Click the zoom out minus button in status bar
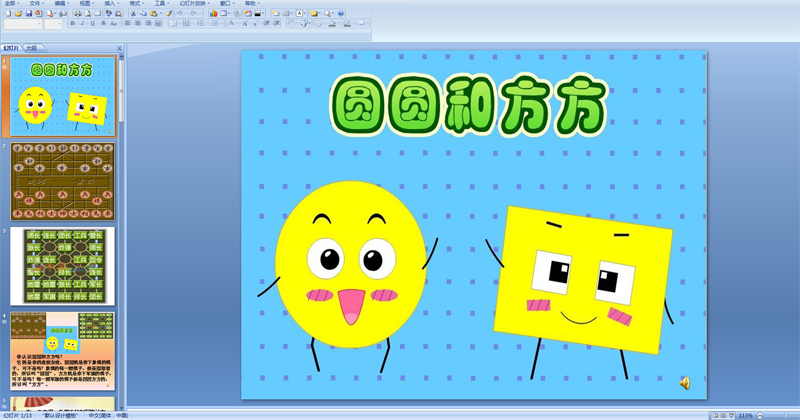The height and width of the screenshot is (420, 800). click(x=760, y=416)
